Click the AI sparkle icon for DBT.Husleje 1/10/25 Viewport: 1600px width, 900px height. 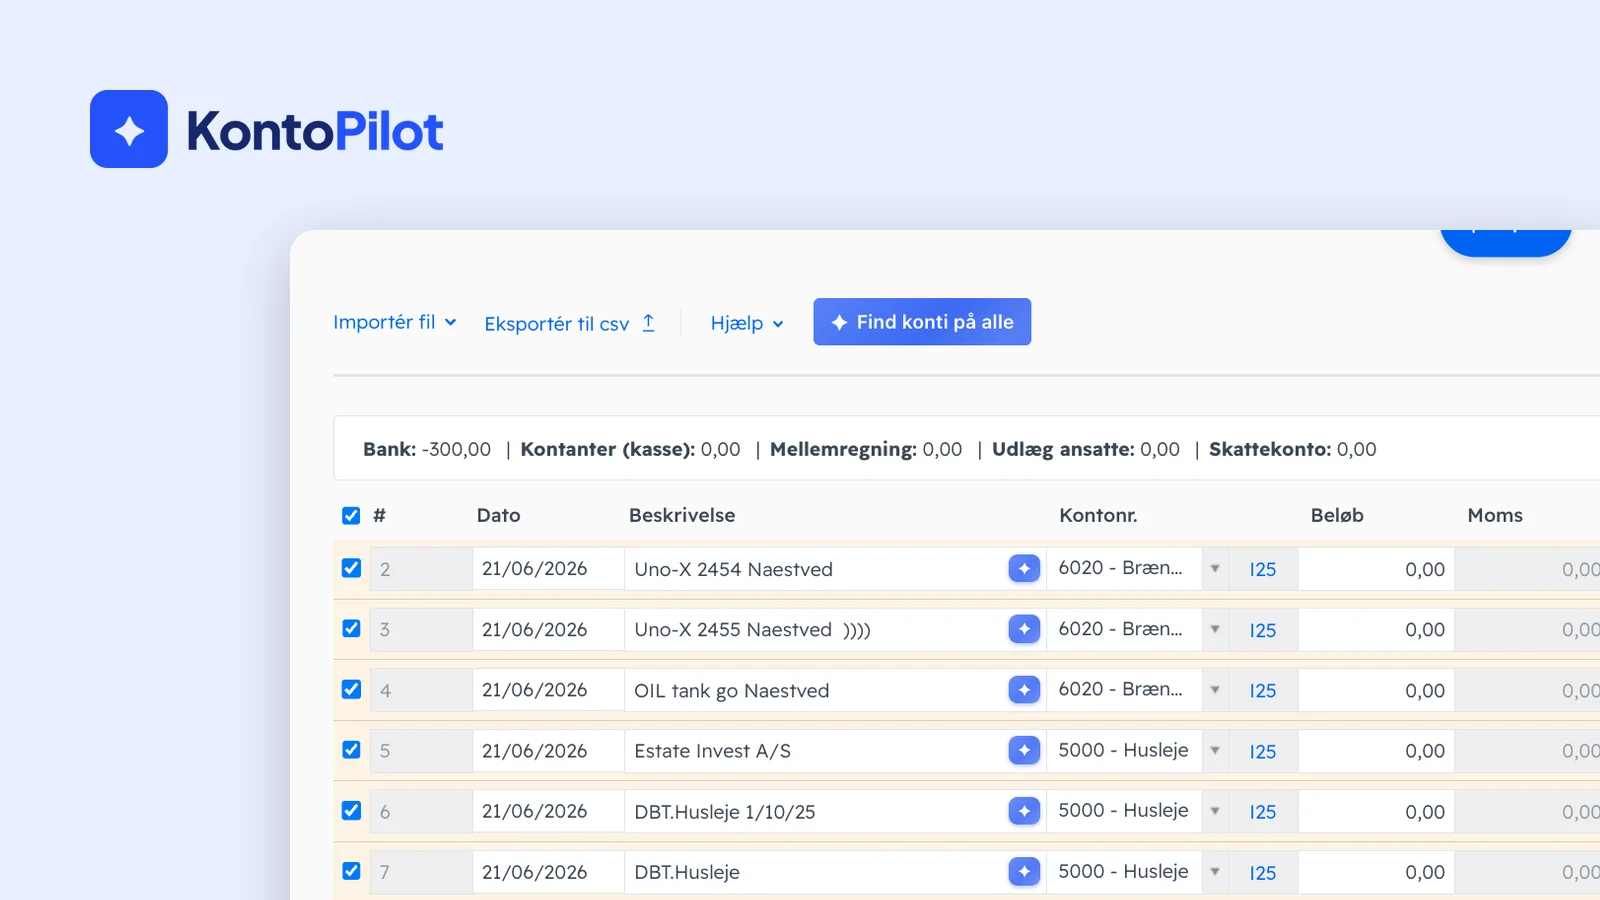coord(1024,811)
